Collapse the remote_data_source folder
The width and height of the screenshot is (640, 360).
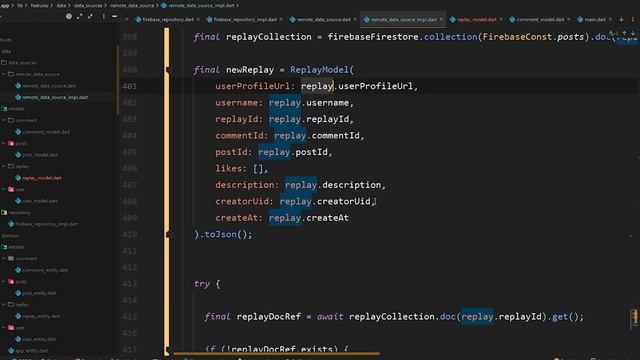tap(4, 74)
